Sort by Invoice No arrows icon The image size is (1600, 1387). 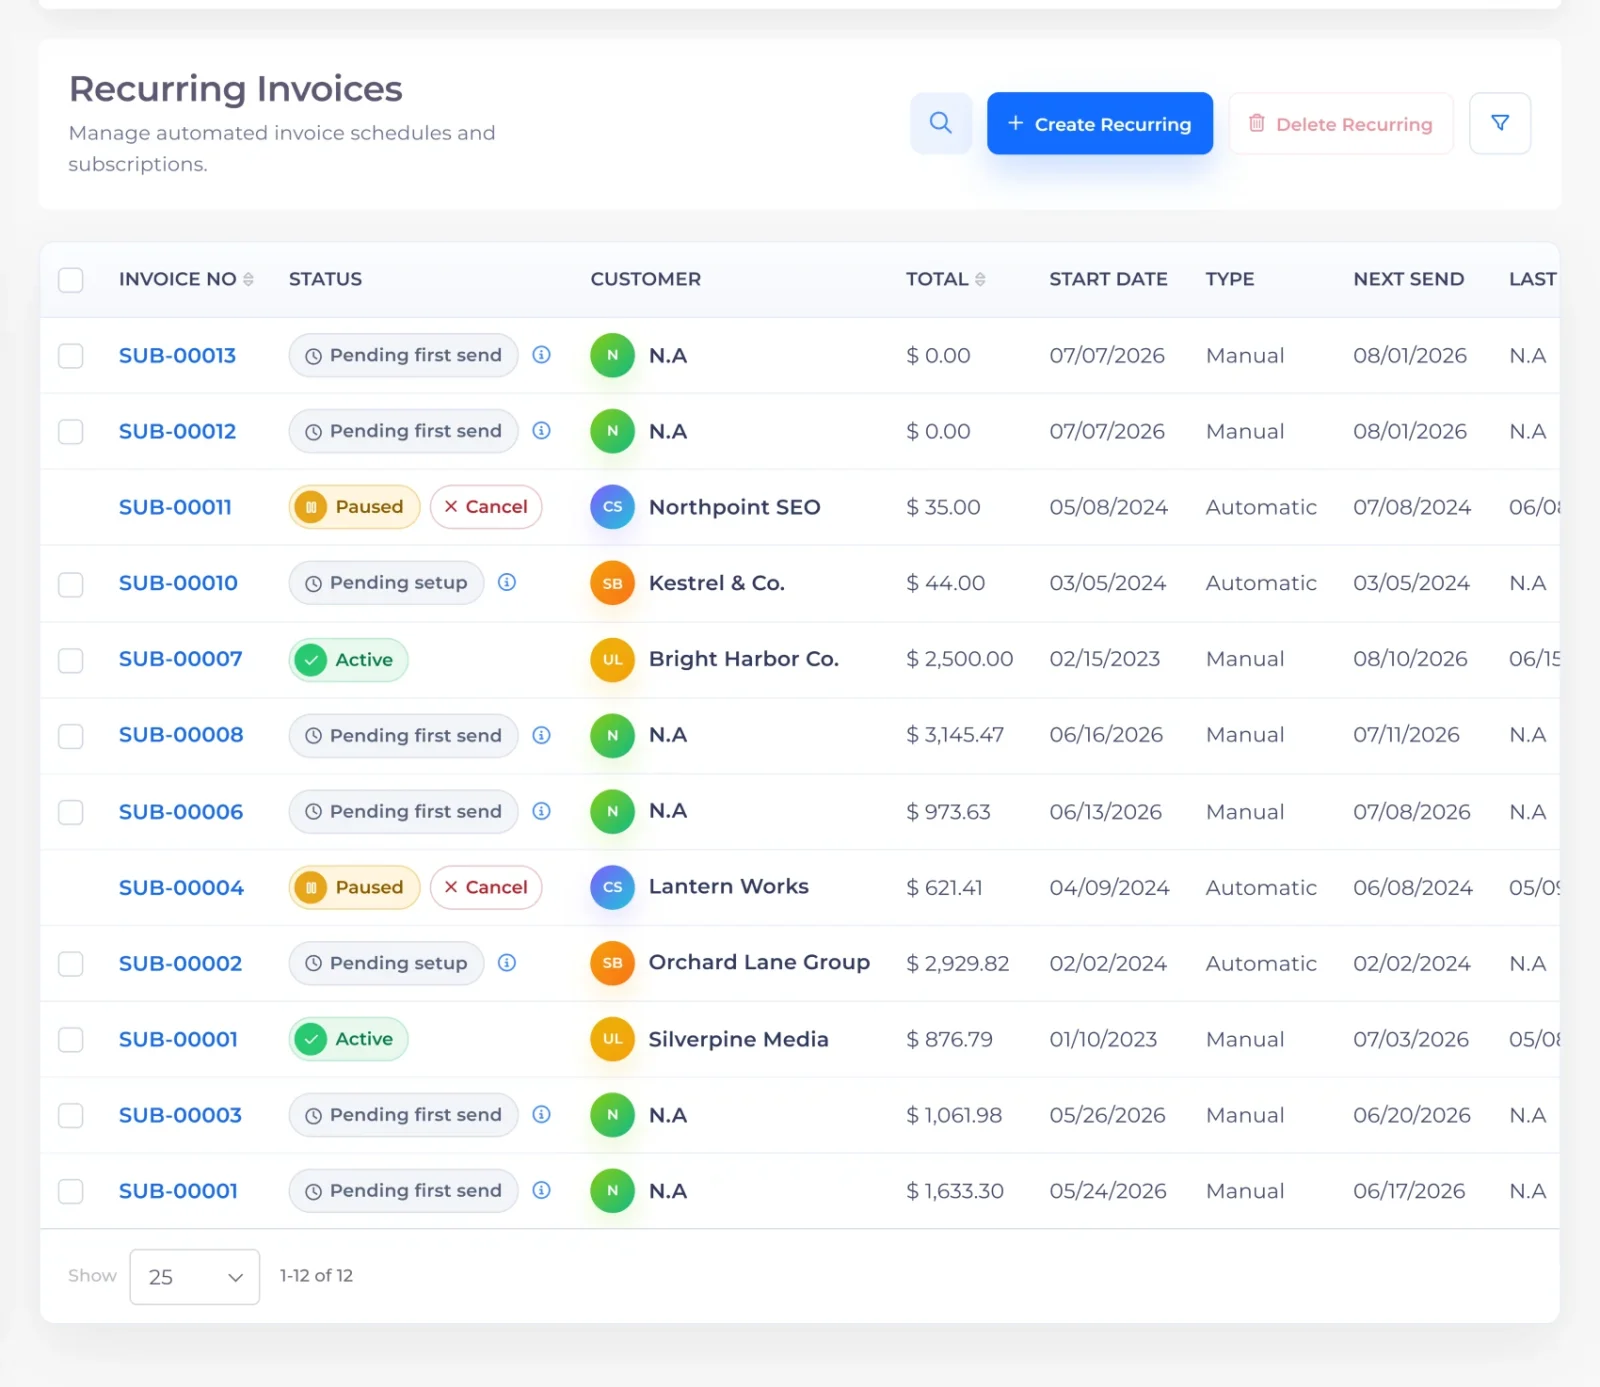(248, 279)
